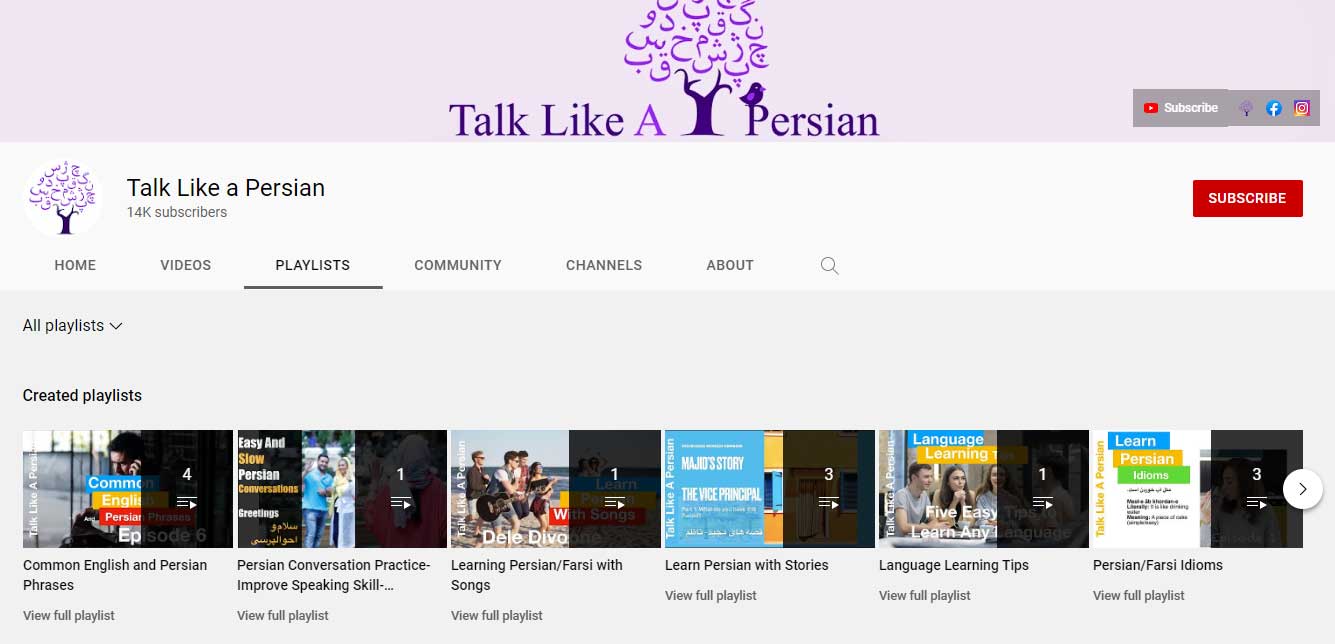View full playlist for Common English Phrases
This screenshot has height=644, width=1335.
point(69,615)
